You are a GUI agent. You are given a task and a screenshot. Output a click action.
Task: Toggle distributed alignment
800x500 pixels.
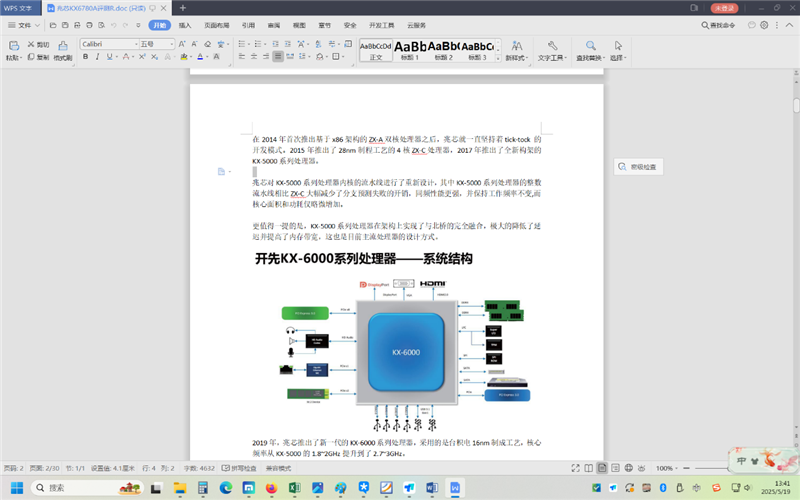point(290,57)
